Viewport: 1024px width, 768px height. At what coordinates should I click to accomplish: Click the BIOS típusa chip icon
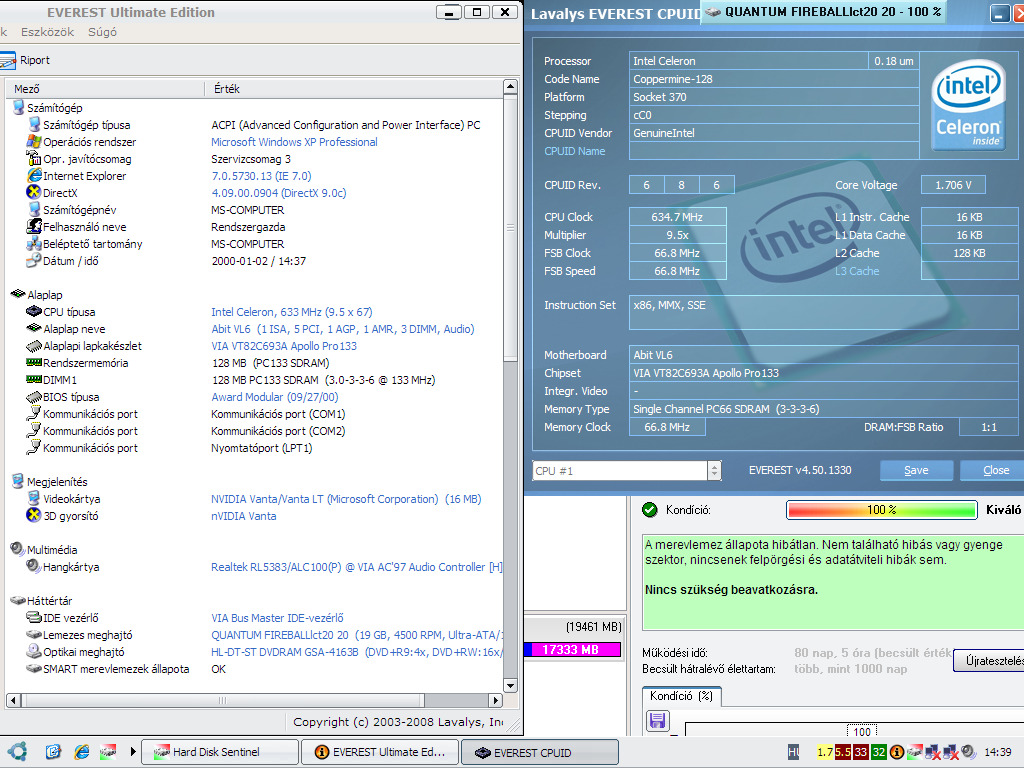(34, 396)
